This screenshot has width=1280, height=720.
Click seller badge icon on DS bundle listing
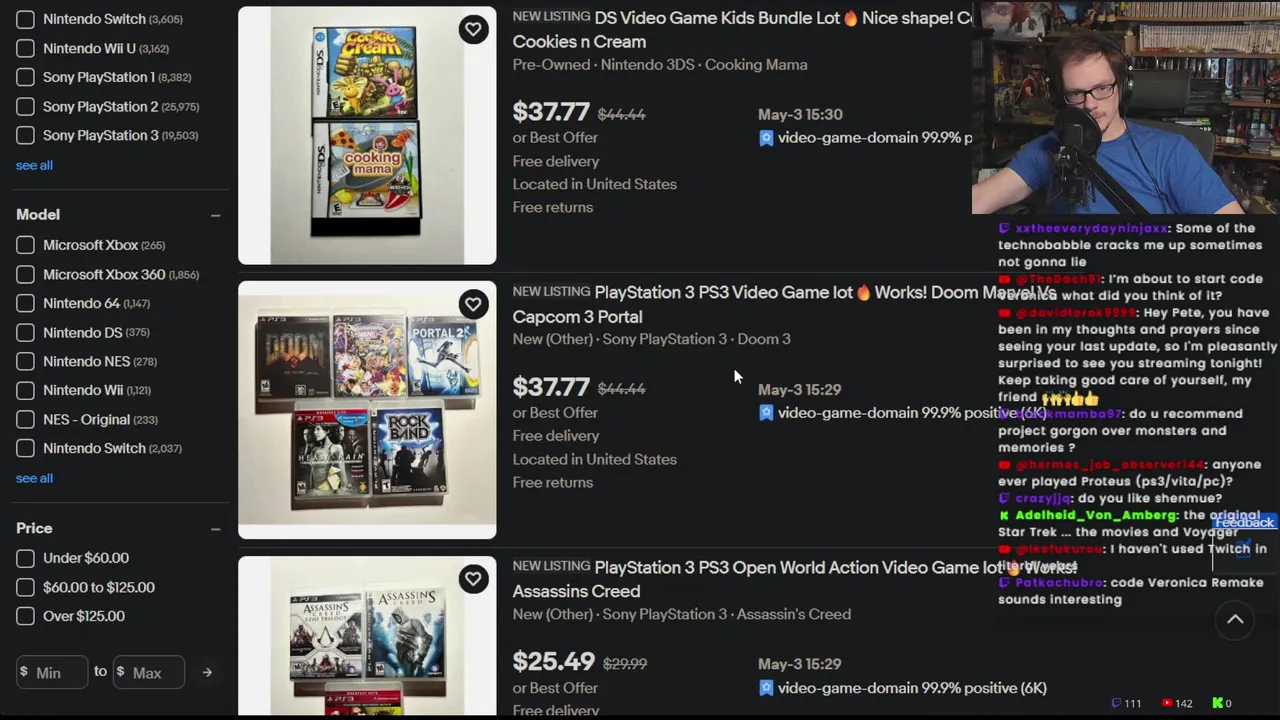[x=766, y=138]
